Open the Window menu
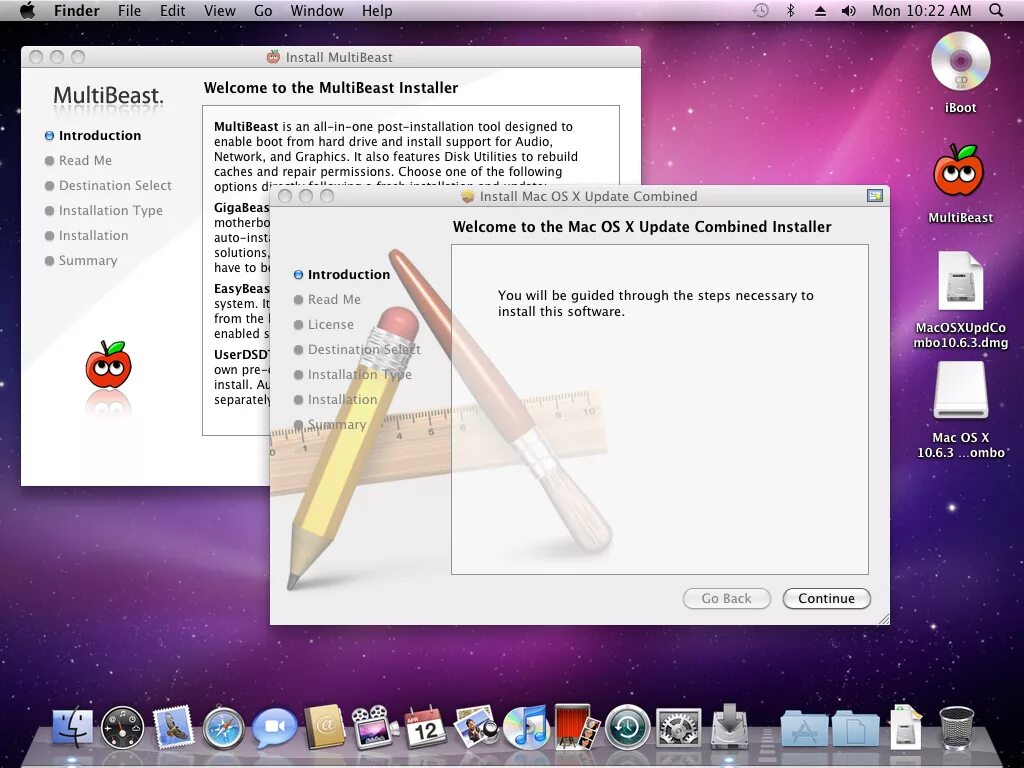This screenshot has height=768, width=1024. pyautogui.click(x=317, y=10)
